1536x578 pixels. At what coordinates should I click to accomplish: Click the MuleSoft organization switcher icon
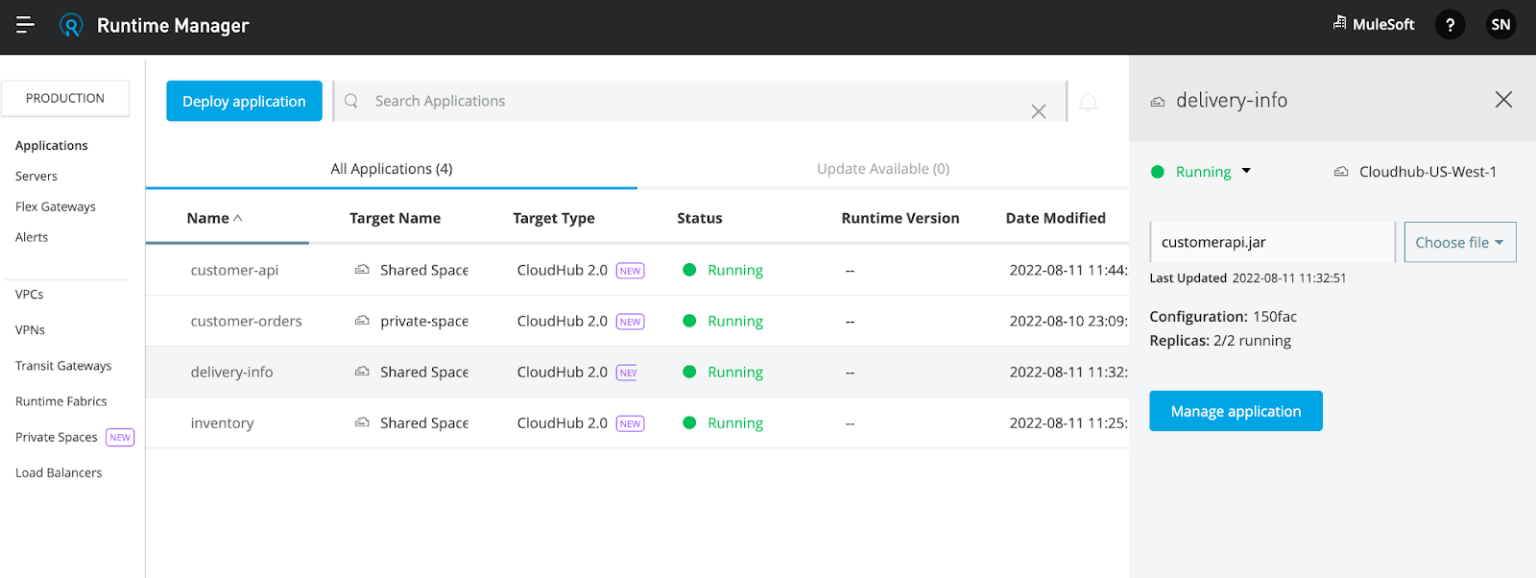click(x=1339, y=22)
